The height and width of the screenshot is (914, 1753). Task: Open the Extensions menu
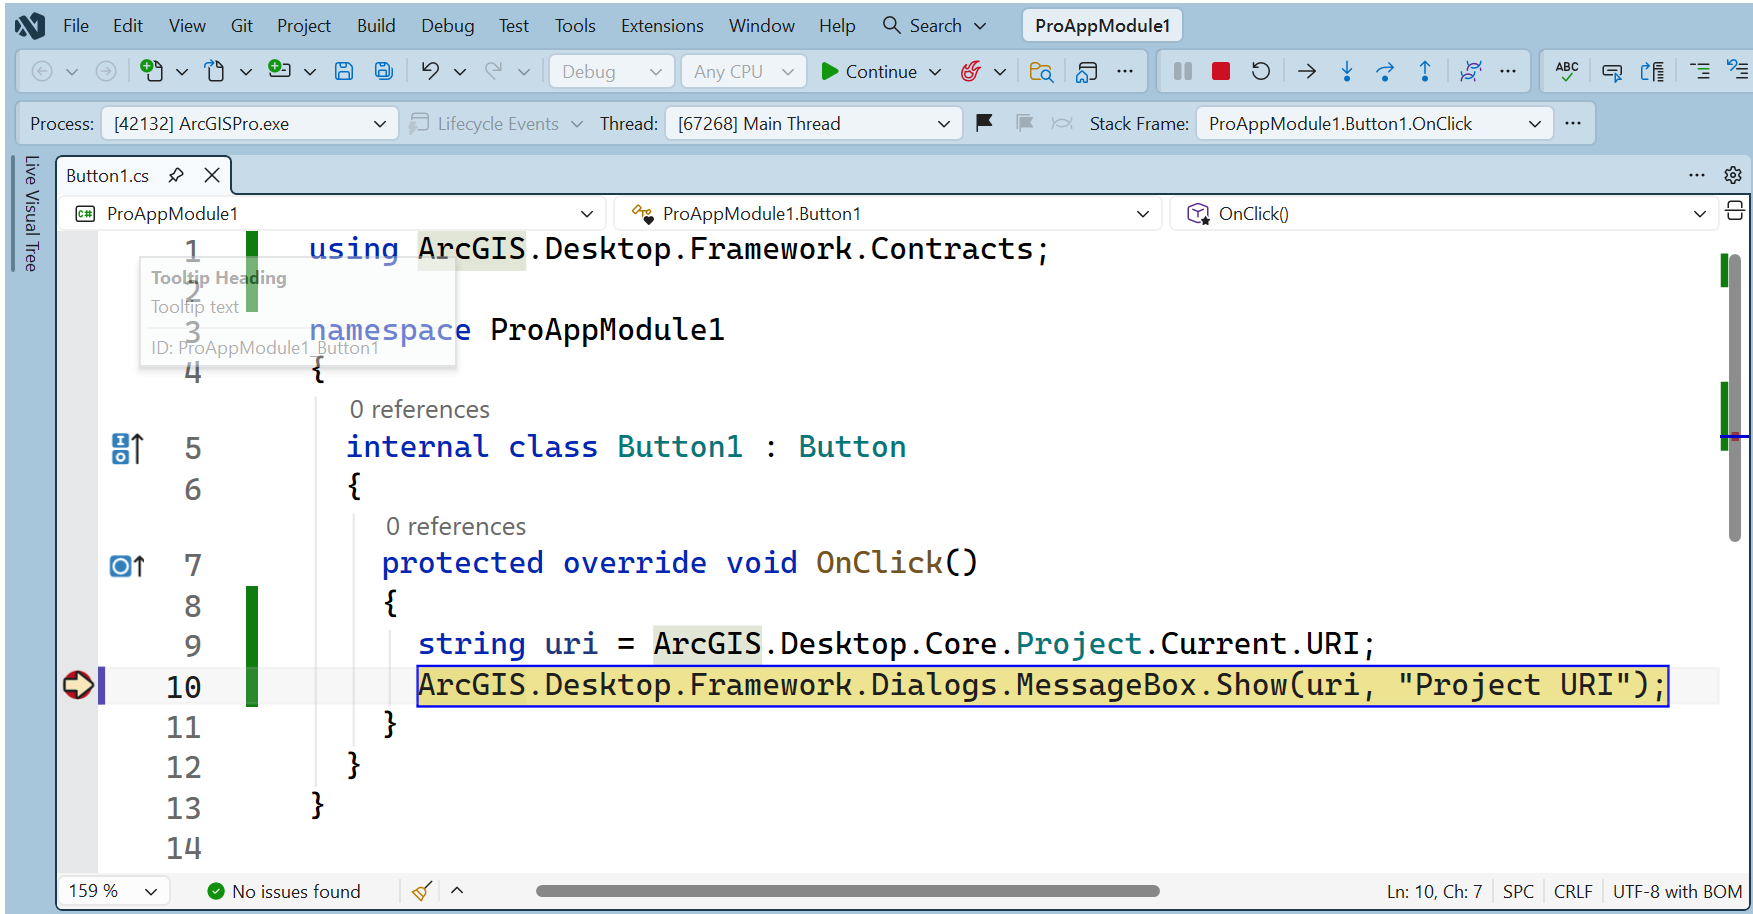tap(662, 26)
